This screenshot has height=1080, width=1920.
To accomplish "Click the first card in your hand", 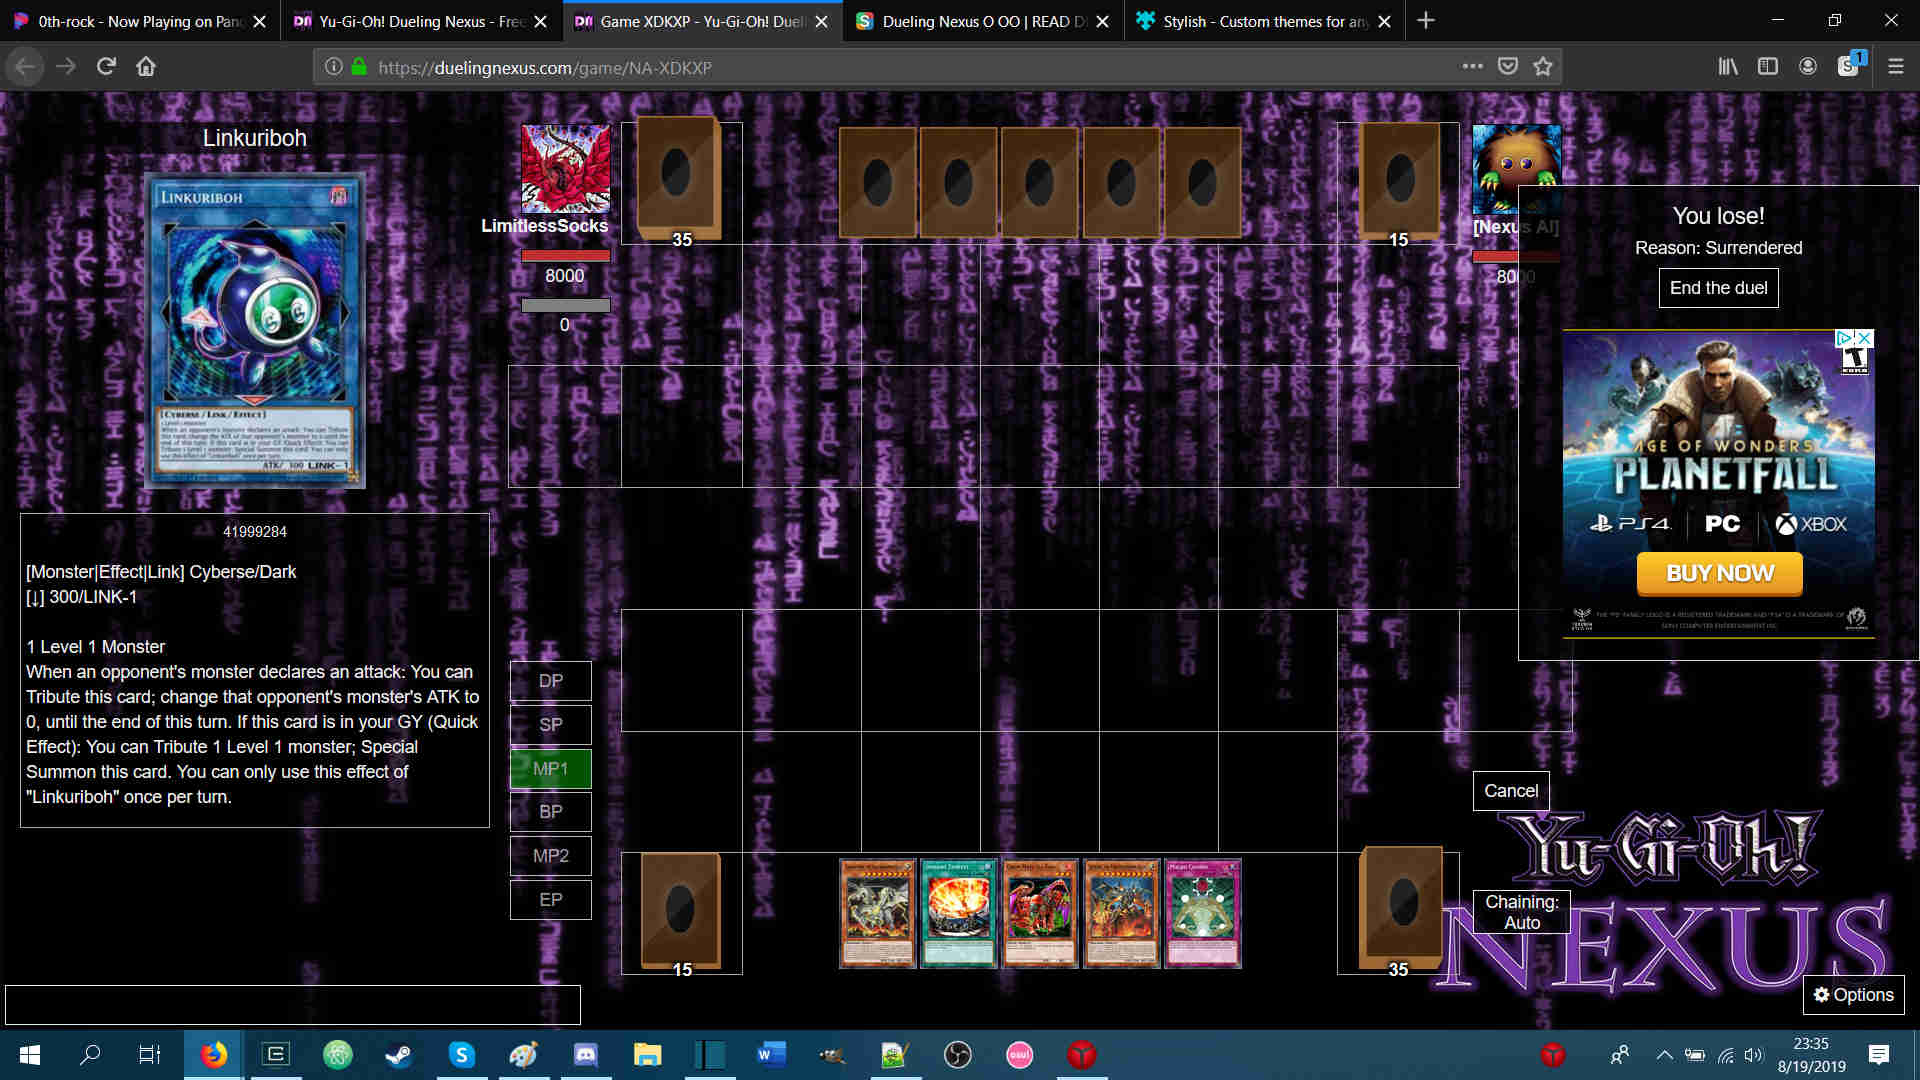I will click(877, 913).
